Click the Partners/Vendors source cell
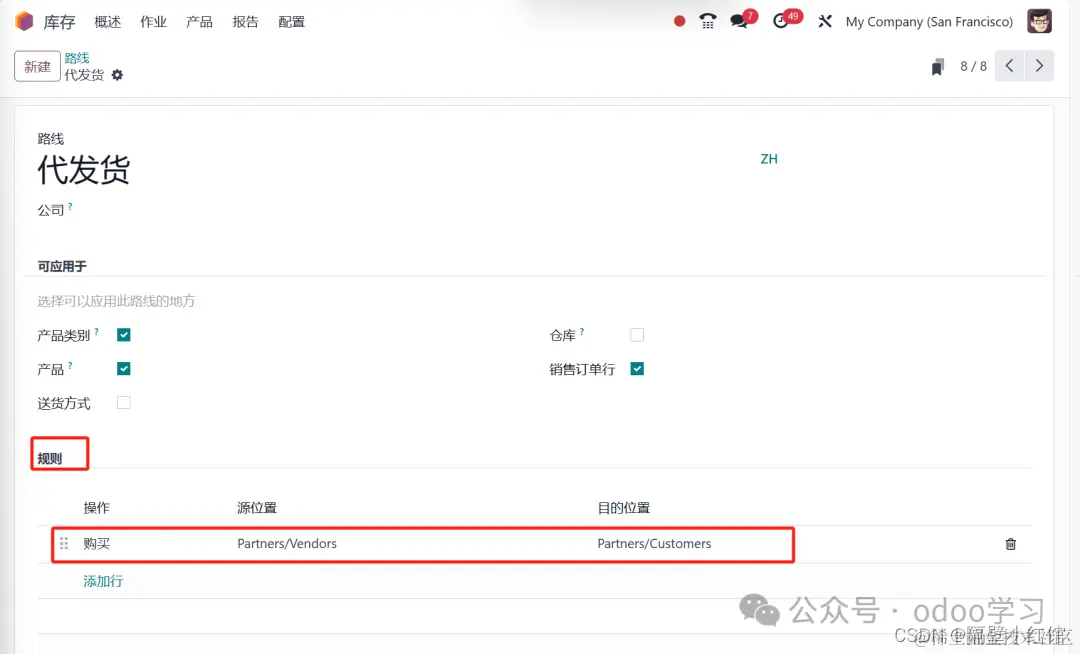The width and height of the screenshot is (1080, 654). click(x=287, y=544)
